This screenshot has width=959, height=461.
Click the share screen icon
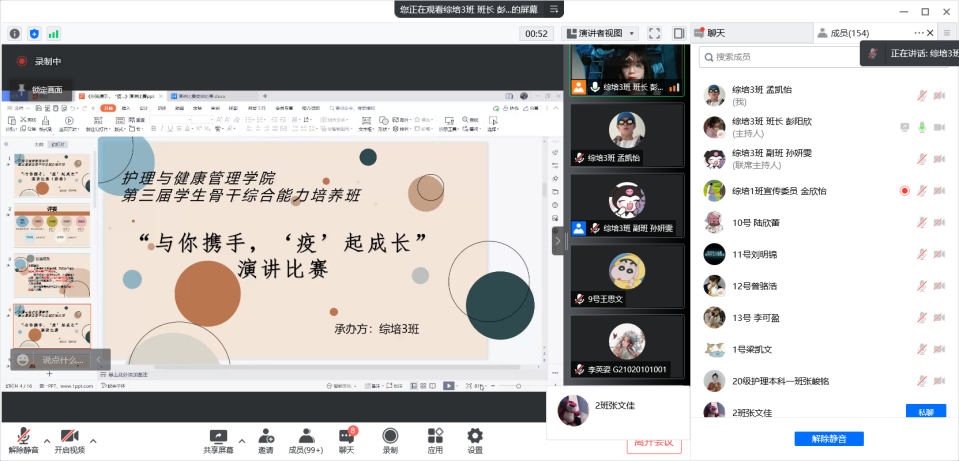click(x=218, y=436)
